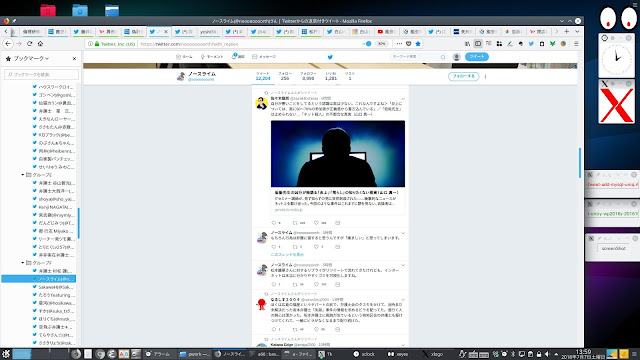Select the ツイート 12,204 profile tab
640x360 pixels.
(x=263, y=76)
